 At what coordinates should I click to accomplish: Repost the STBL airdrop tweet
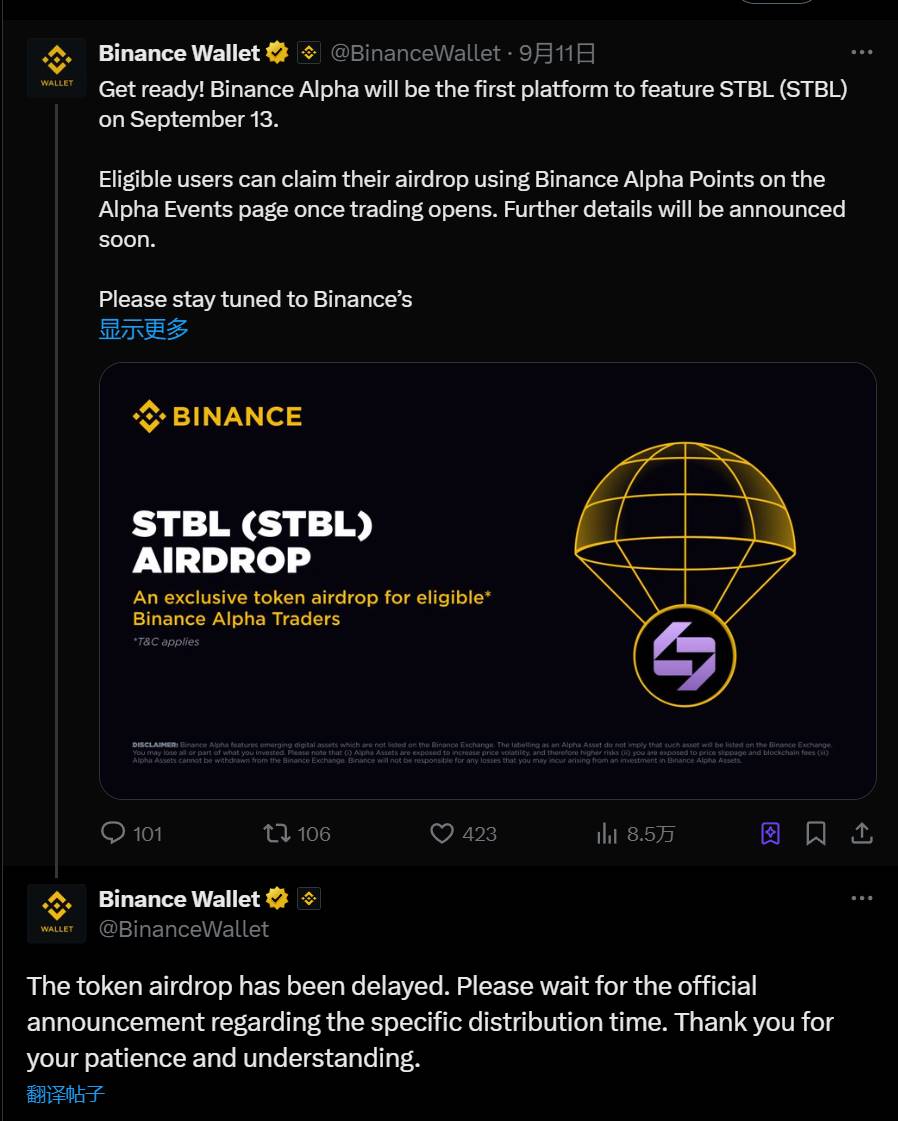[277, 833]
